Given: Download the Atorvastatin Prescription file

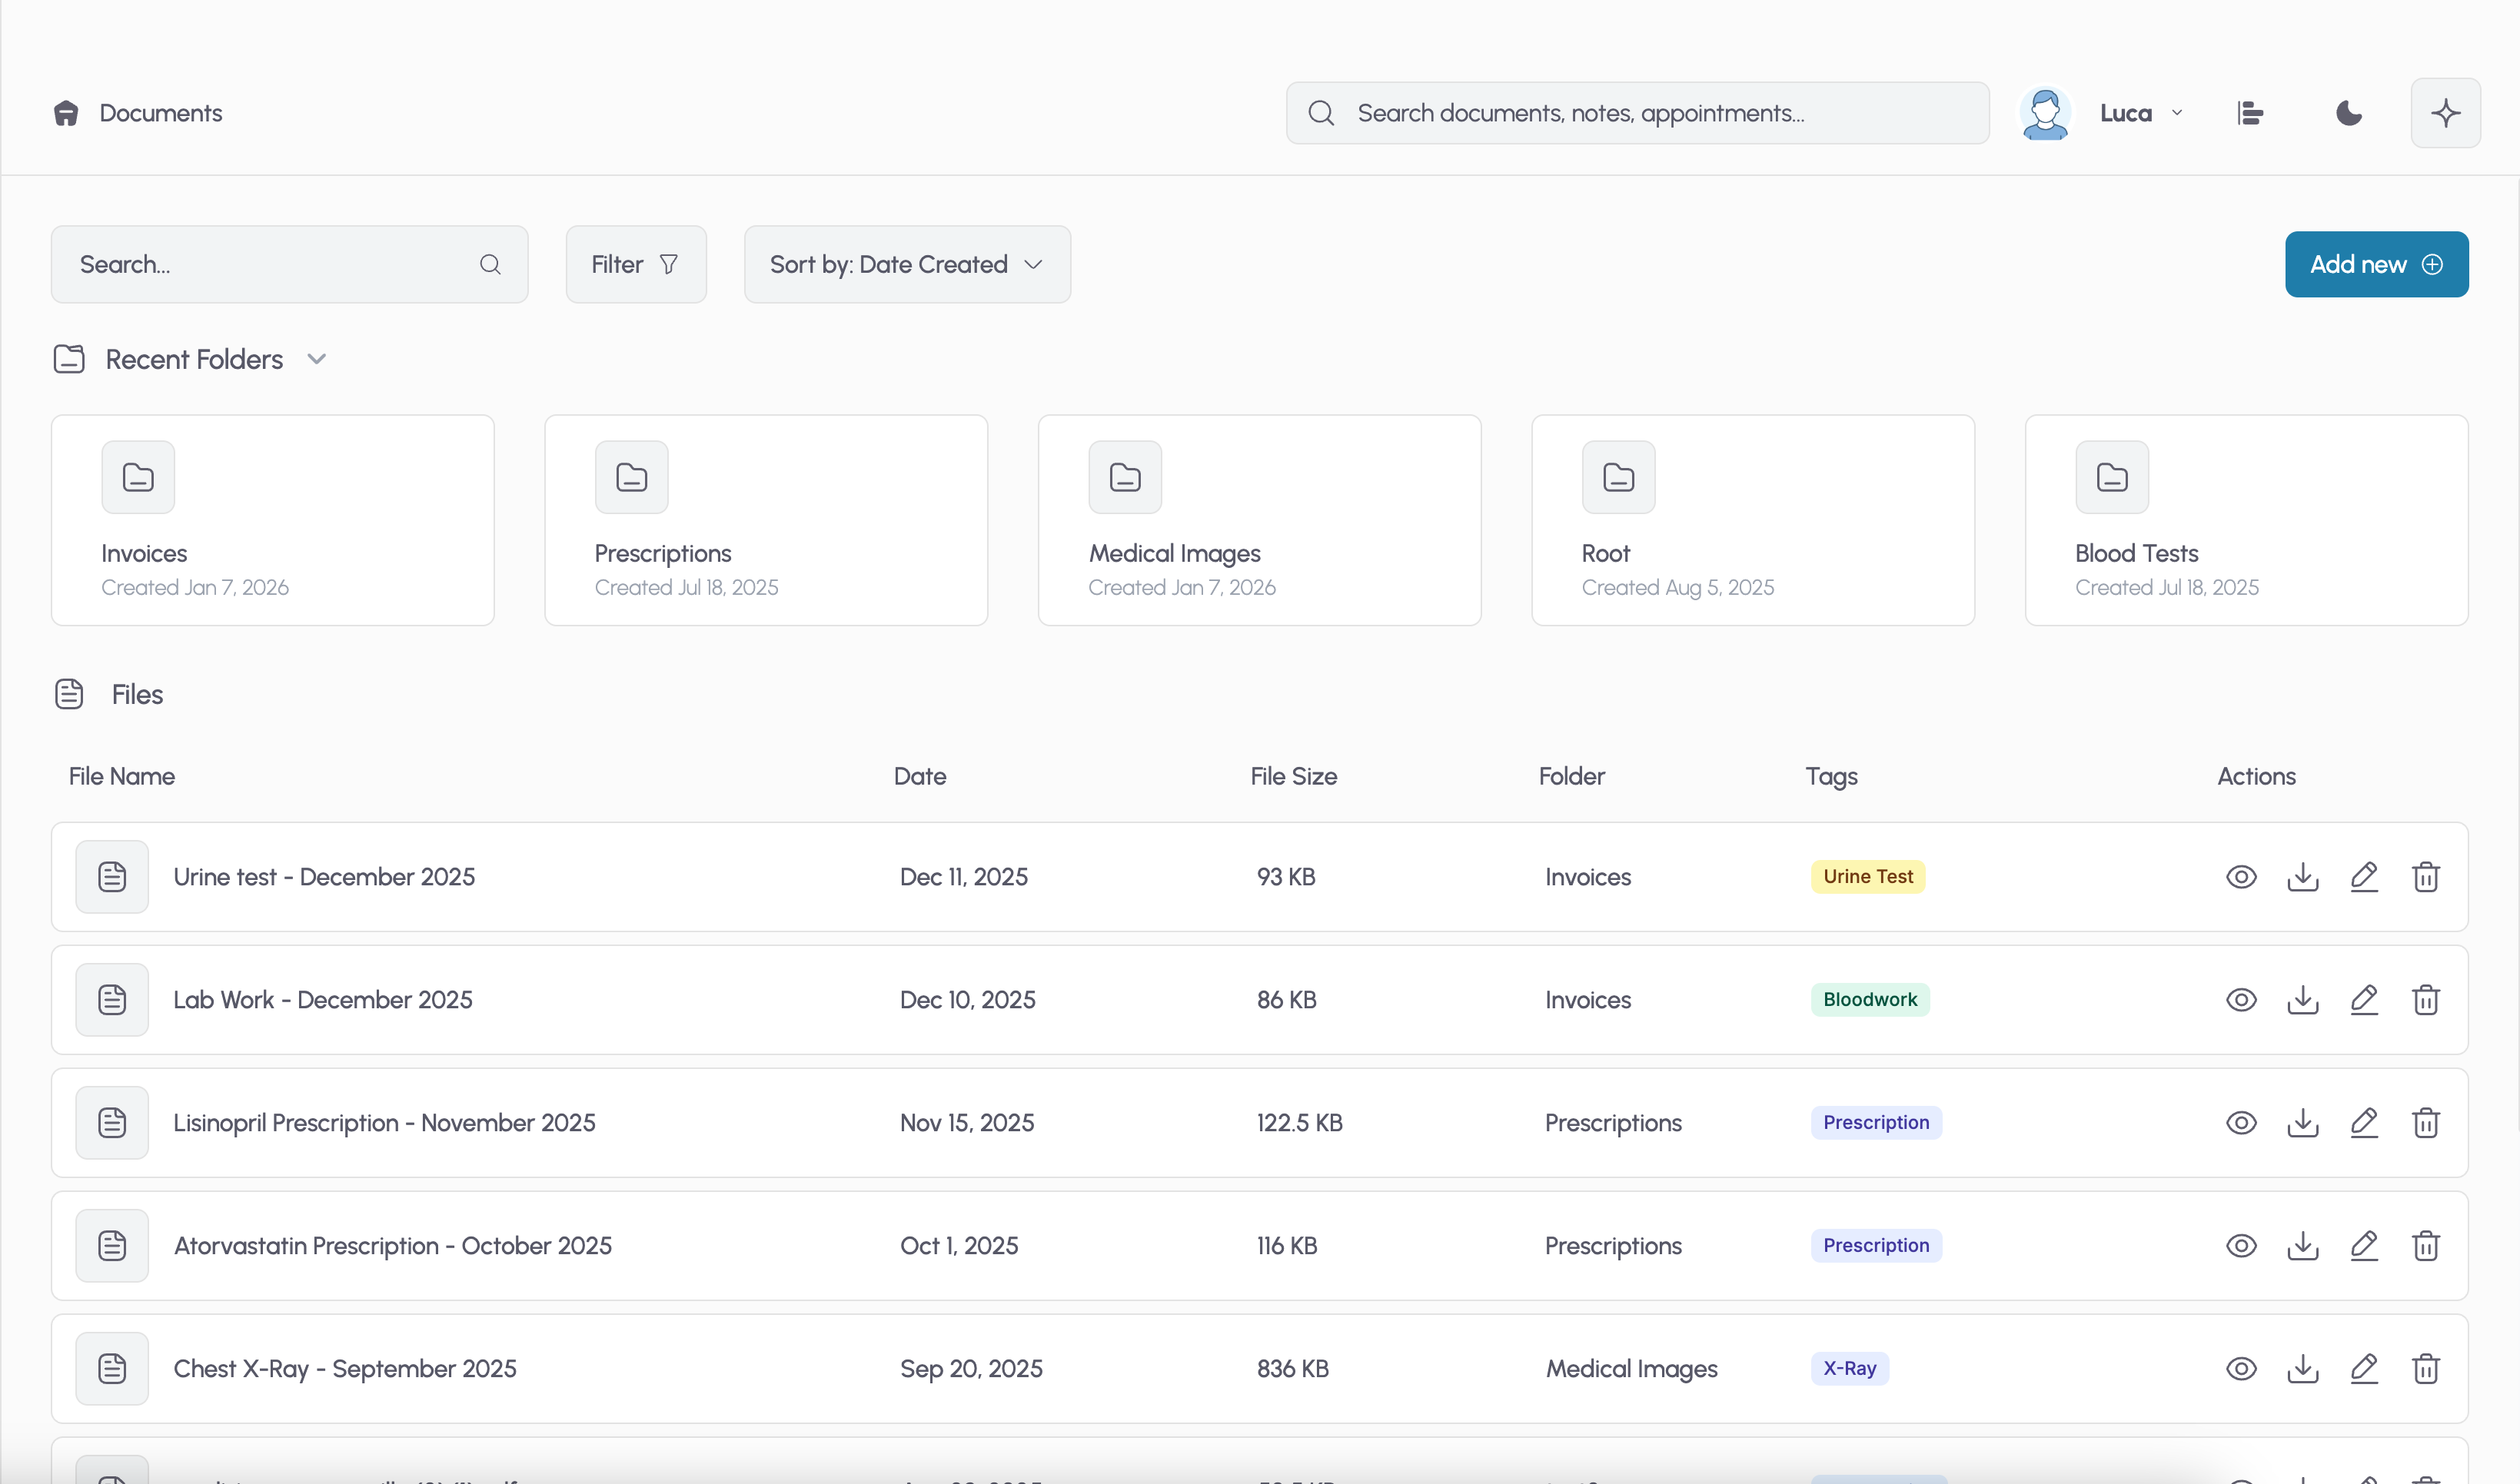Looking at the screenshot, I should coord(2302,1246).
